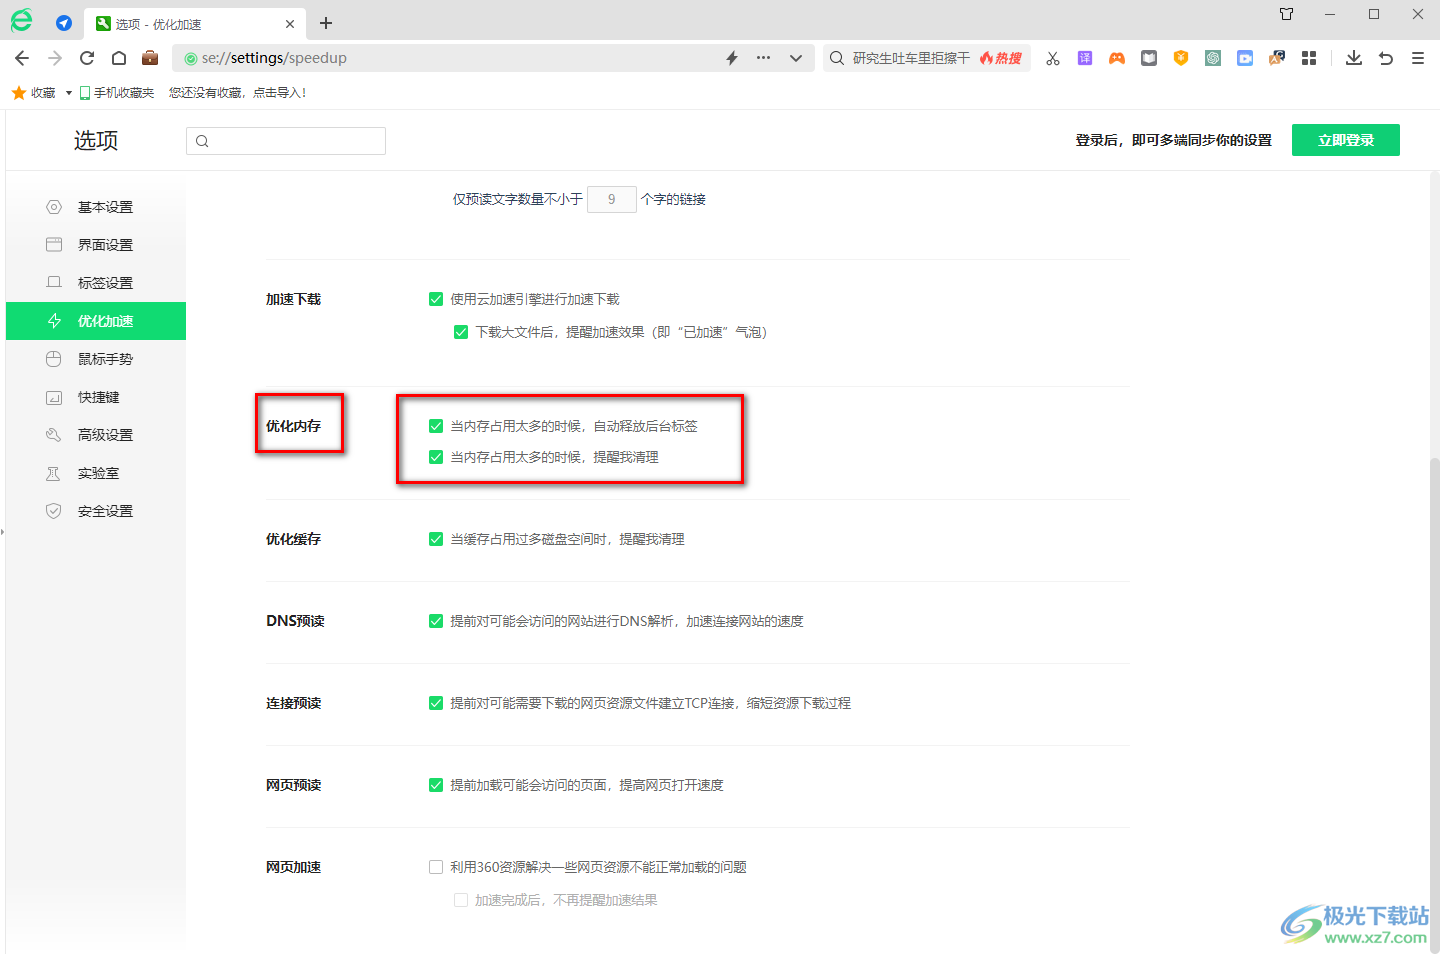The height and width of the screenshot is (954, 1440).
Task: Click the blue pinned tab icon
Action: (64, 23)
